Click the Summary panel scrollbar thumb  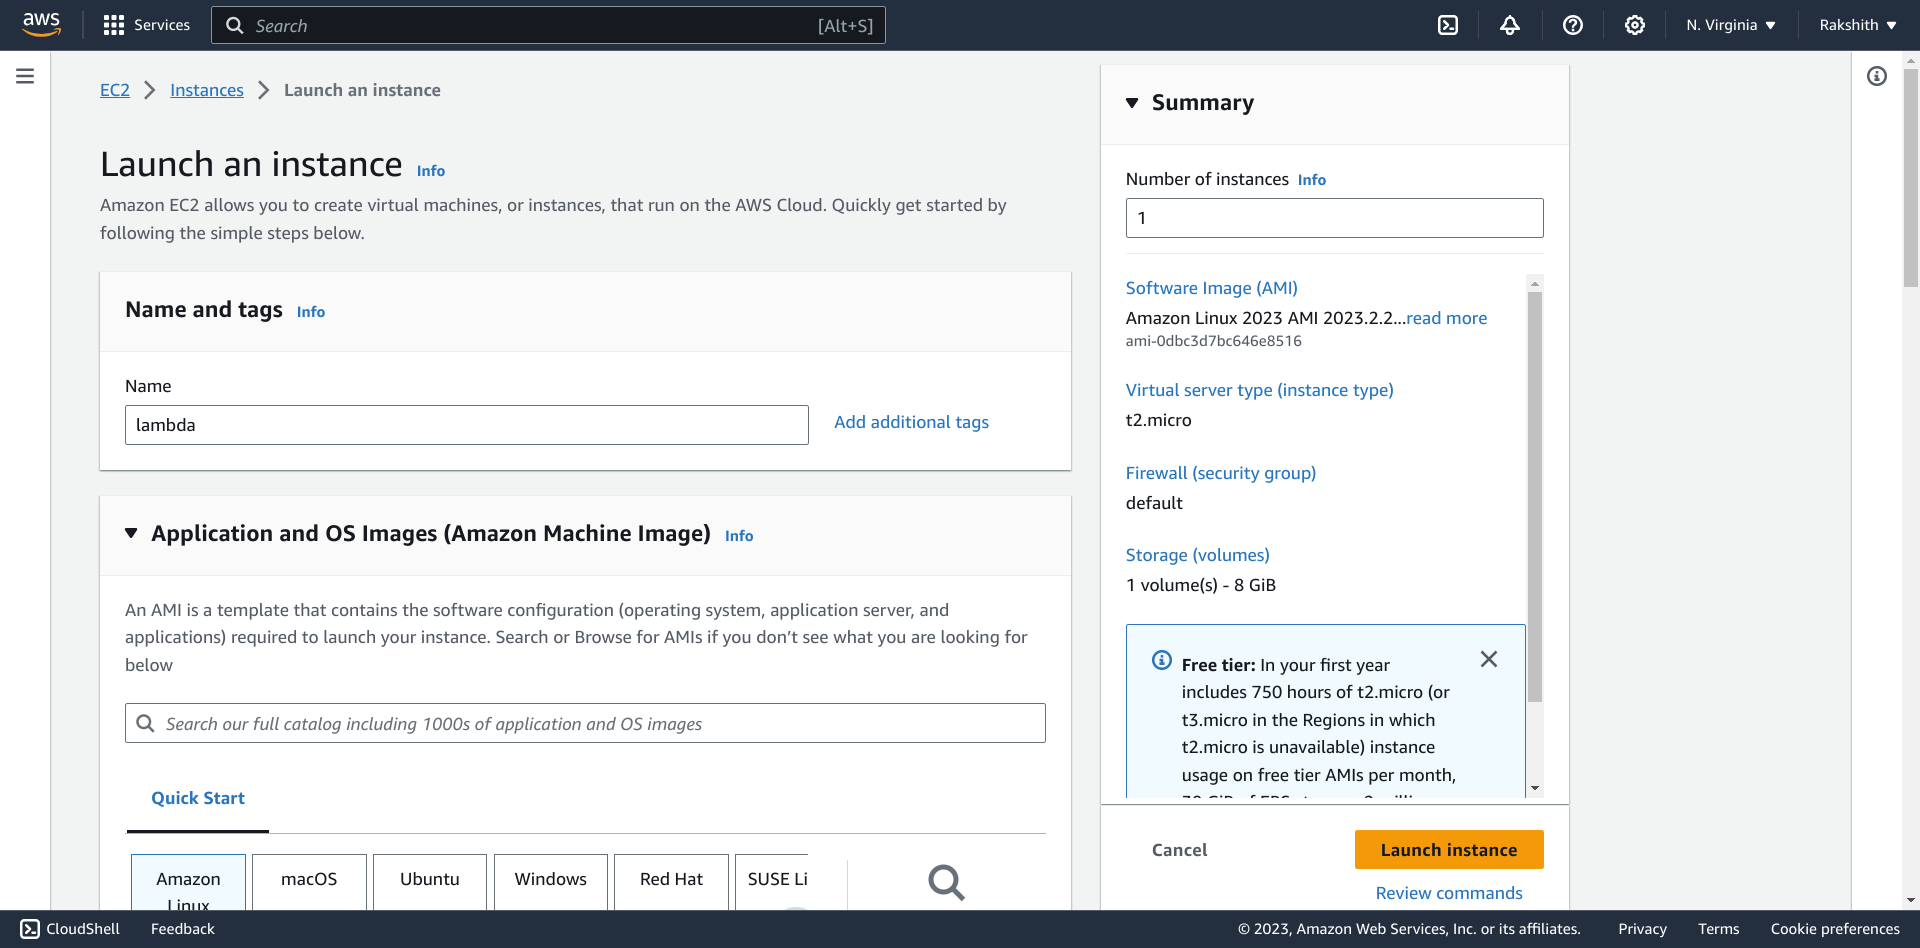pos(1535,497)
